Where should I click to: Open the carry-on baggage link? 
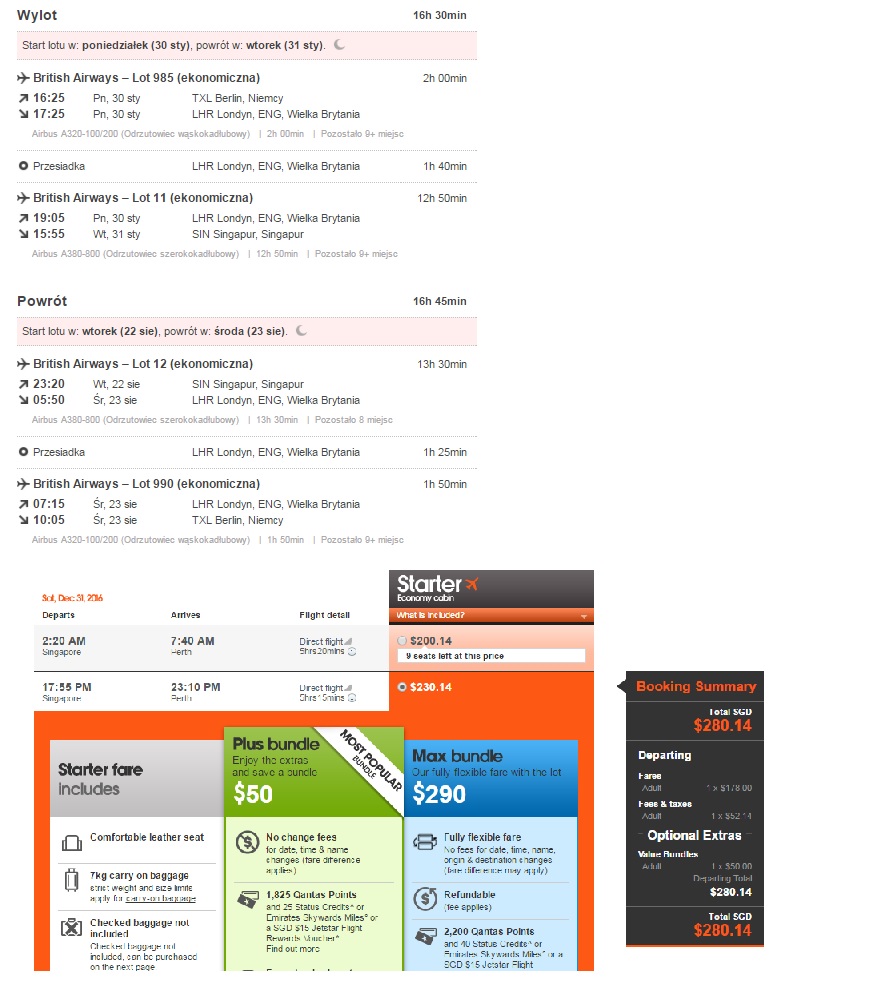point(161,898)
